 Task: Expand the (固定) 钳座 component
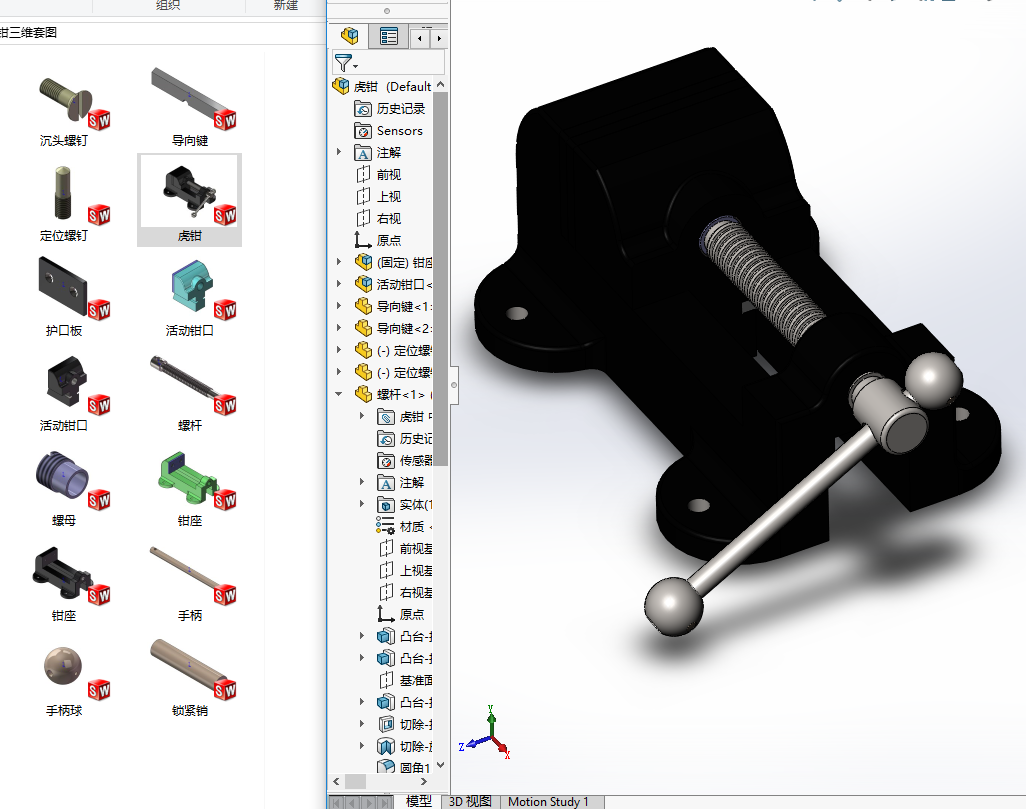coord(339,263)
